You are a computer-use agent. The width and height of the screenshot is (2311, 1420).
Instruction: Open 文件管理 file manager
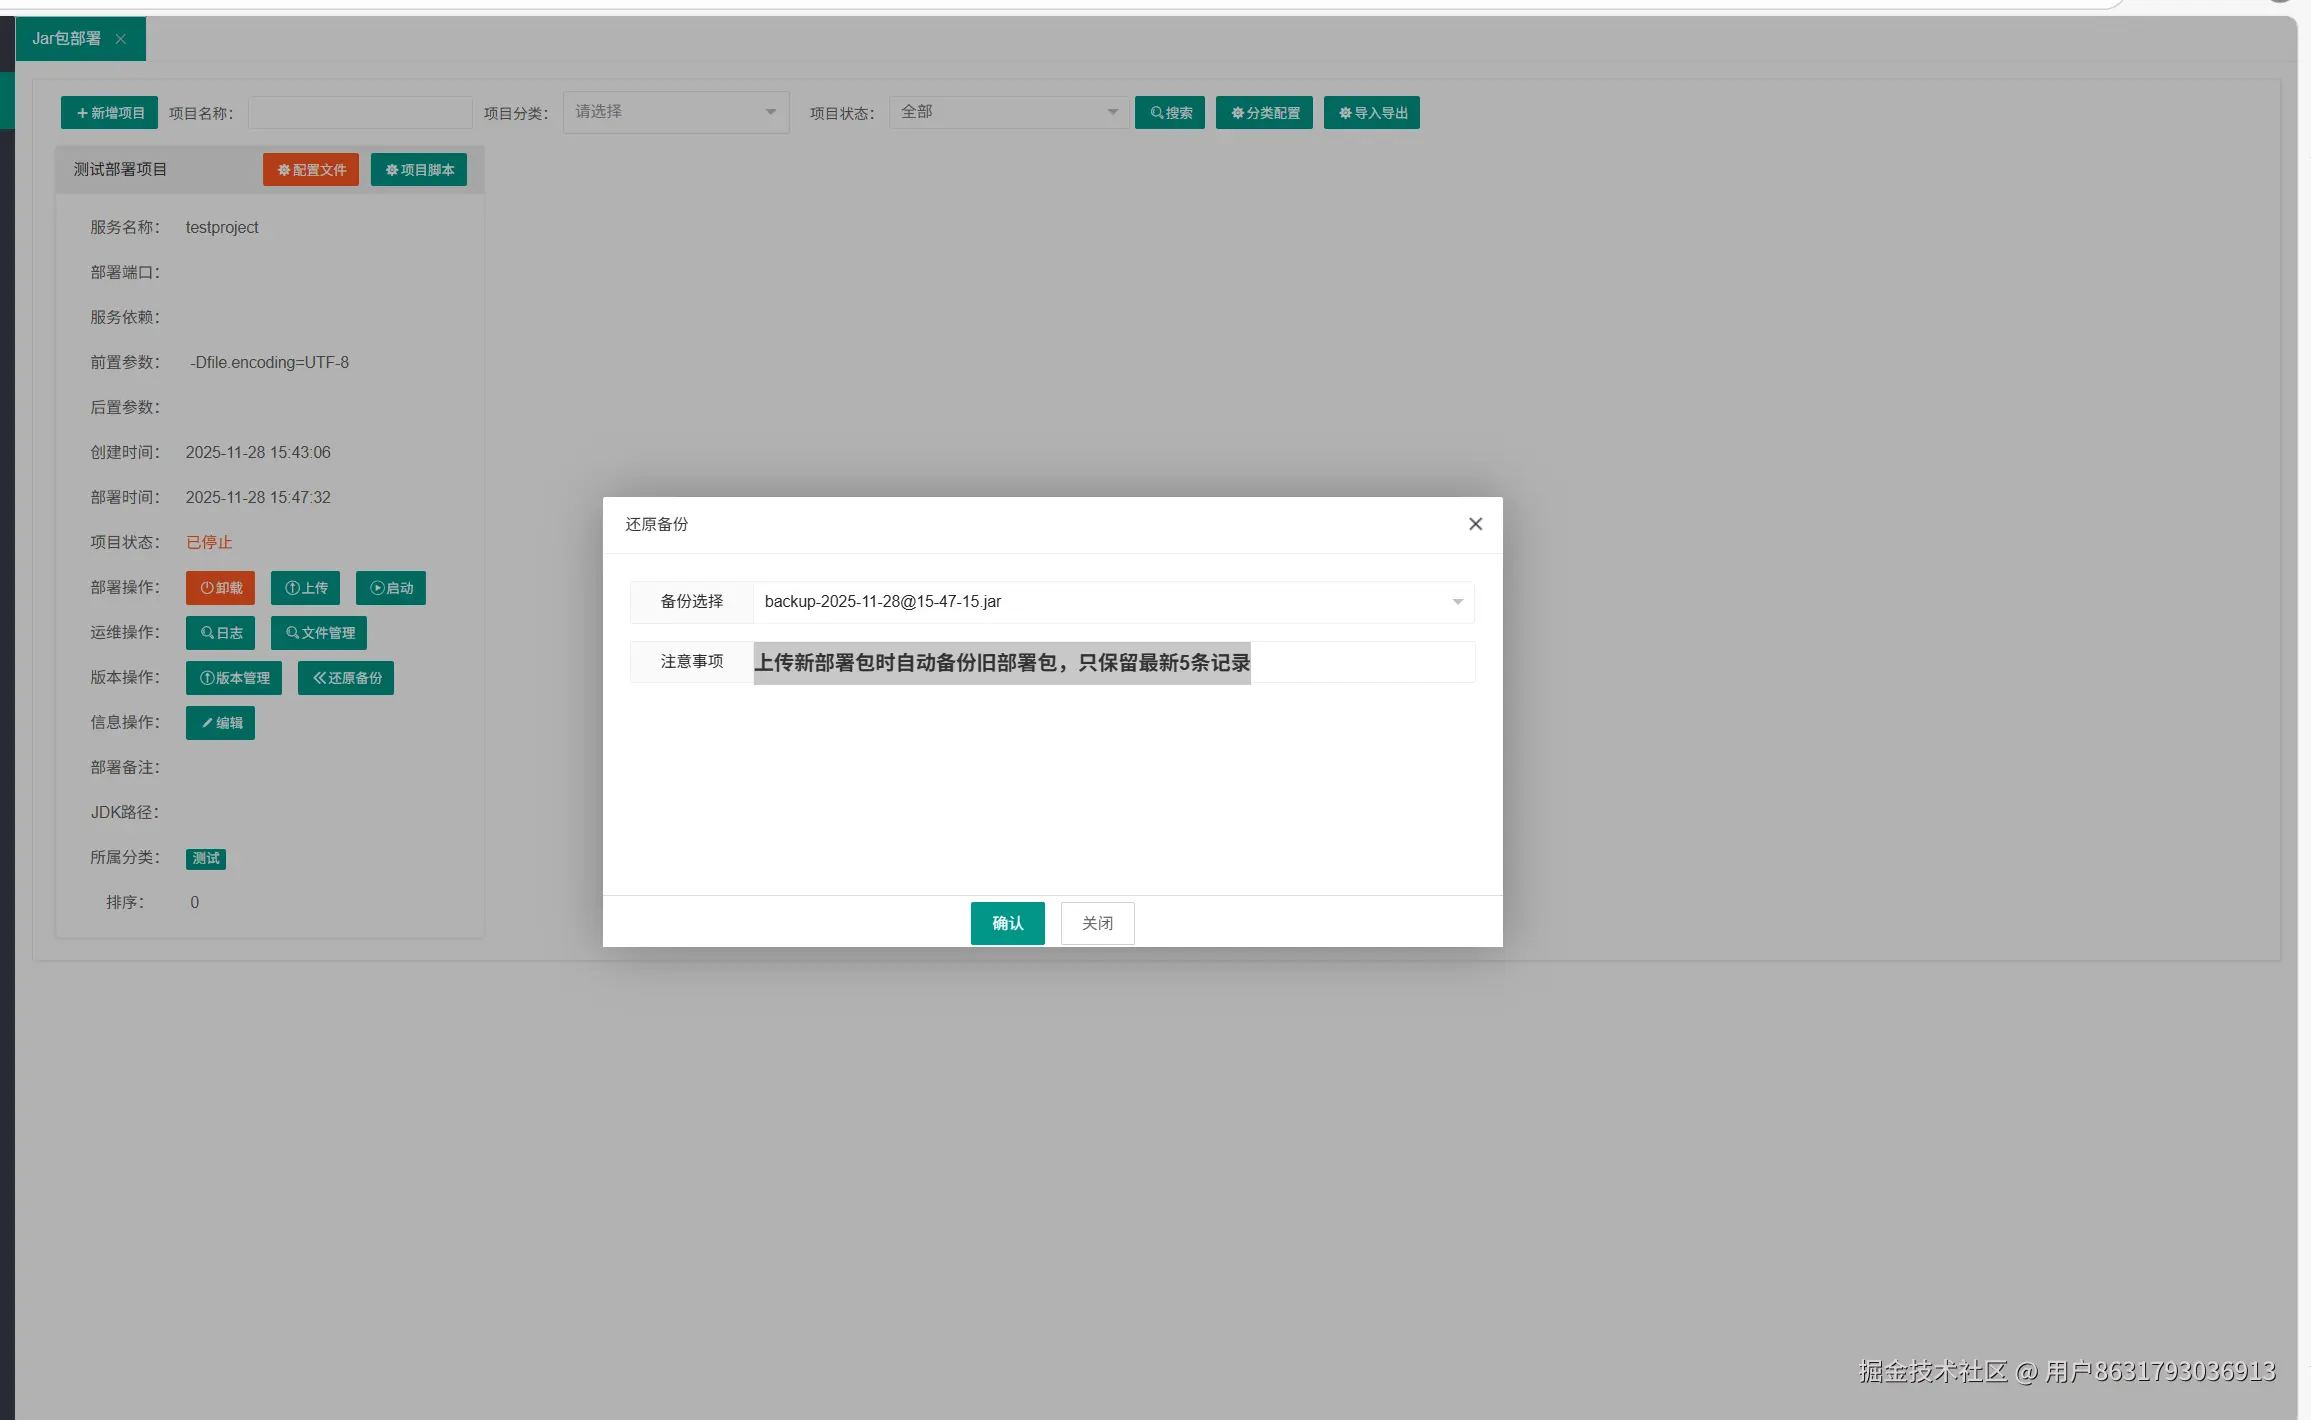coord(319,633)
